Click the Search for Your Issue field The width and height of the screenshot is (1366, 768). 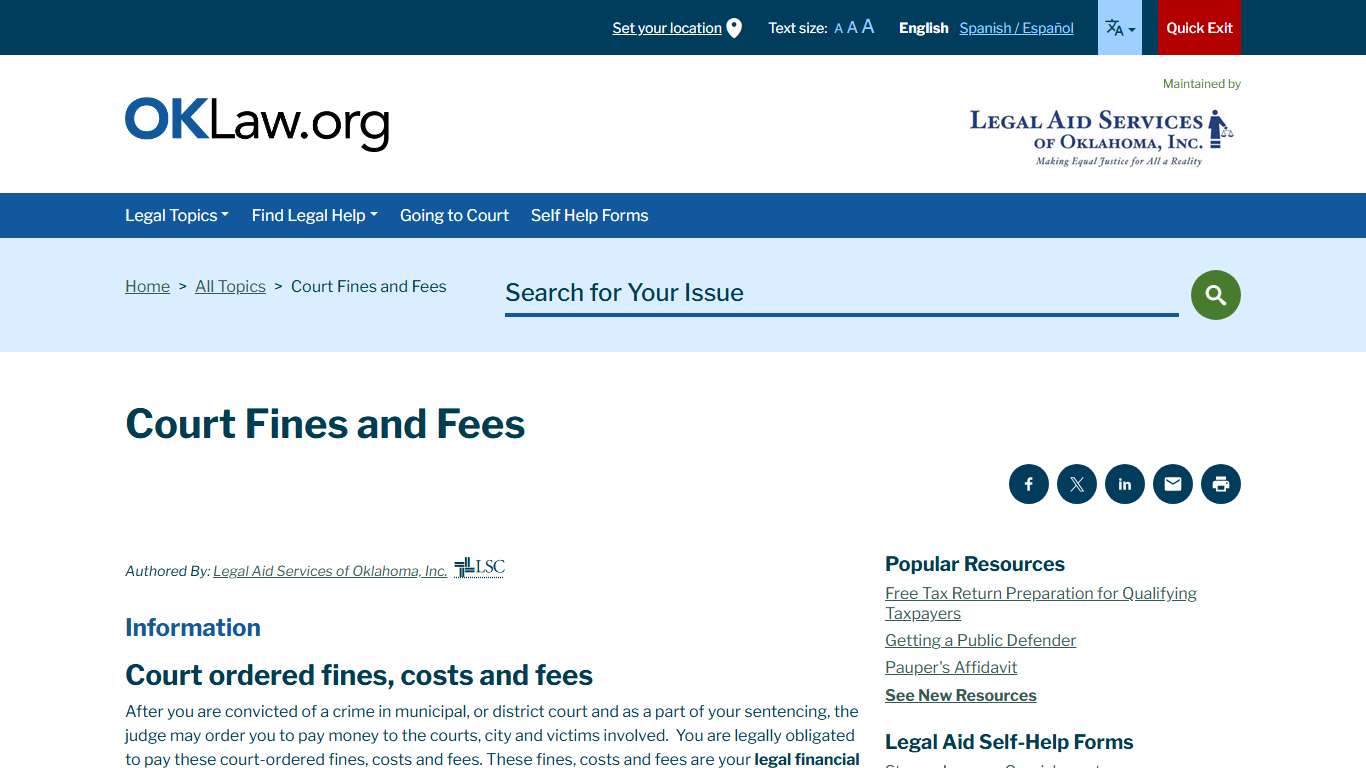point(840,293)
